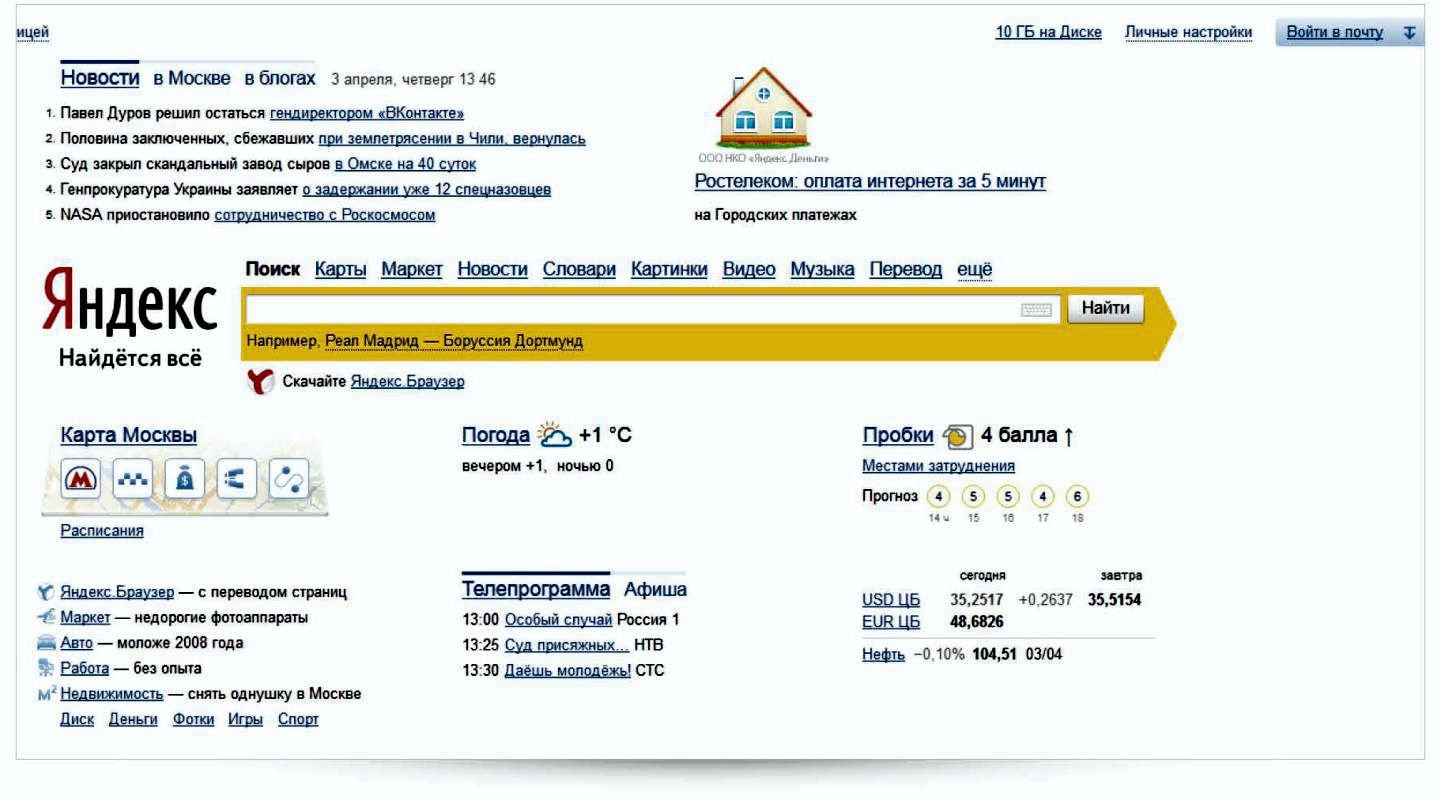Open 'Музыка' above the search bar

822,270
